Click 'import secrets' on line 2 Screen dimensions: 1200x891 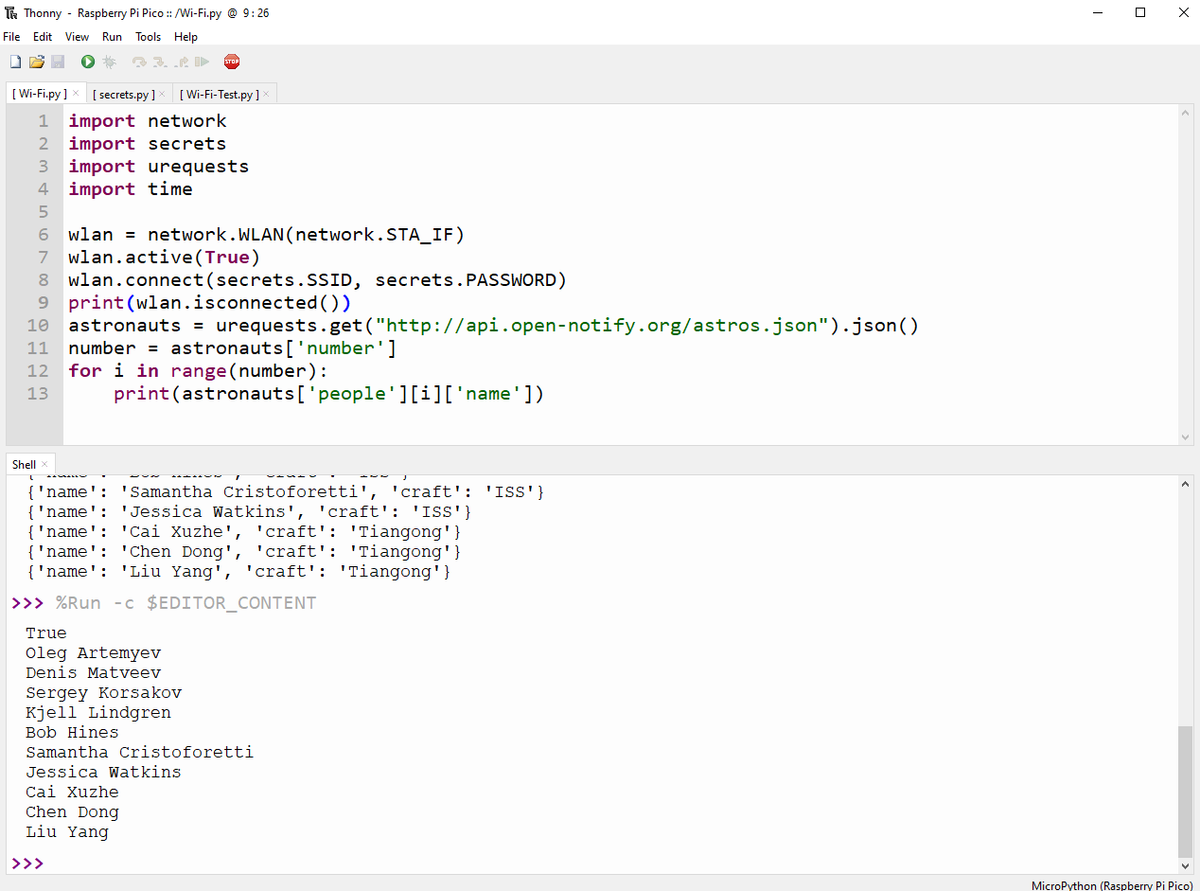[148, 144]
